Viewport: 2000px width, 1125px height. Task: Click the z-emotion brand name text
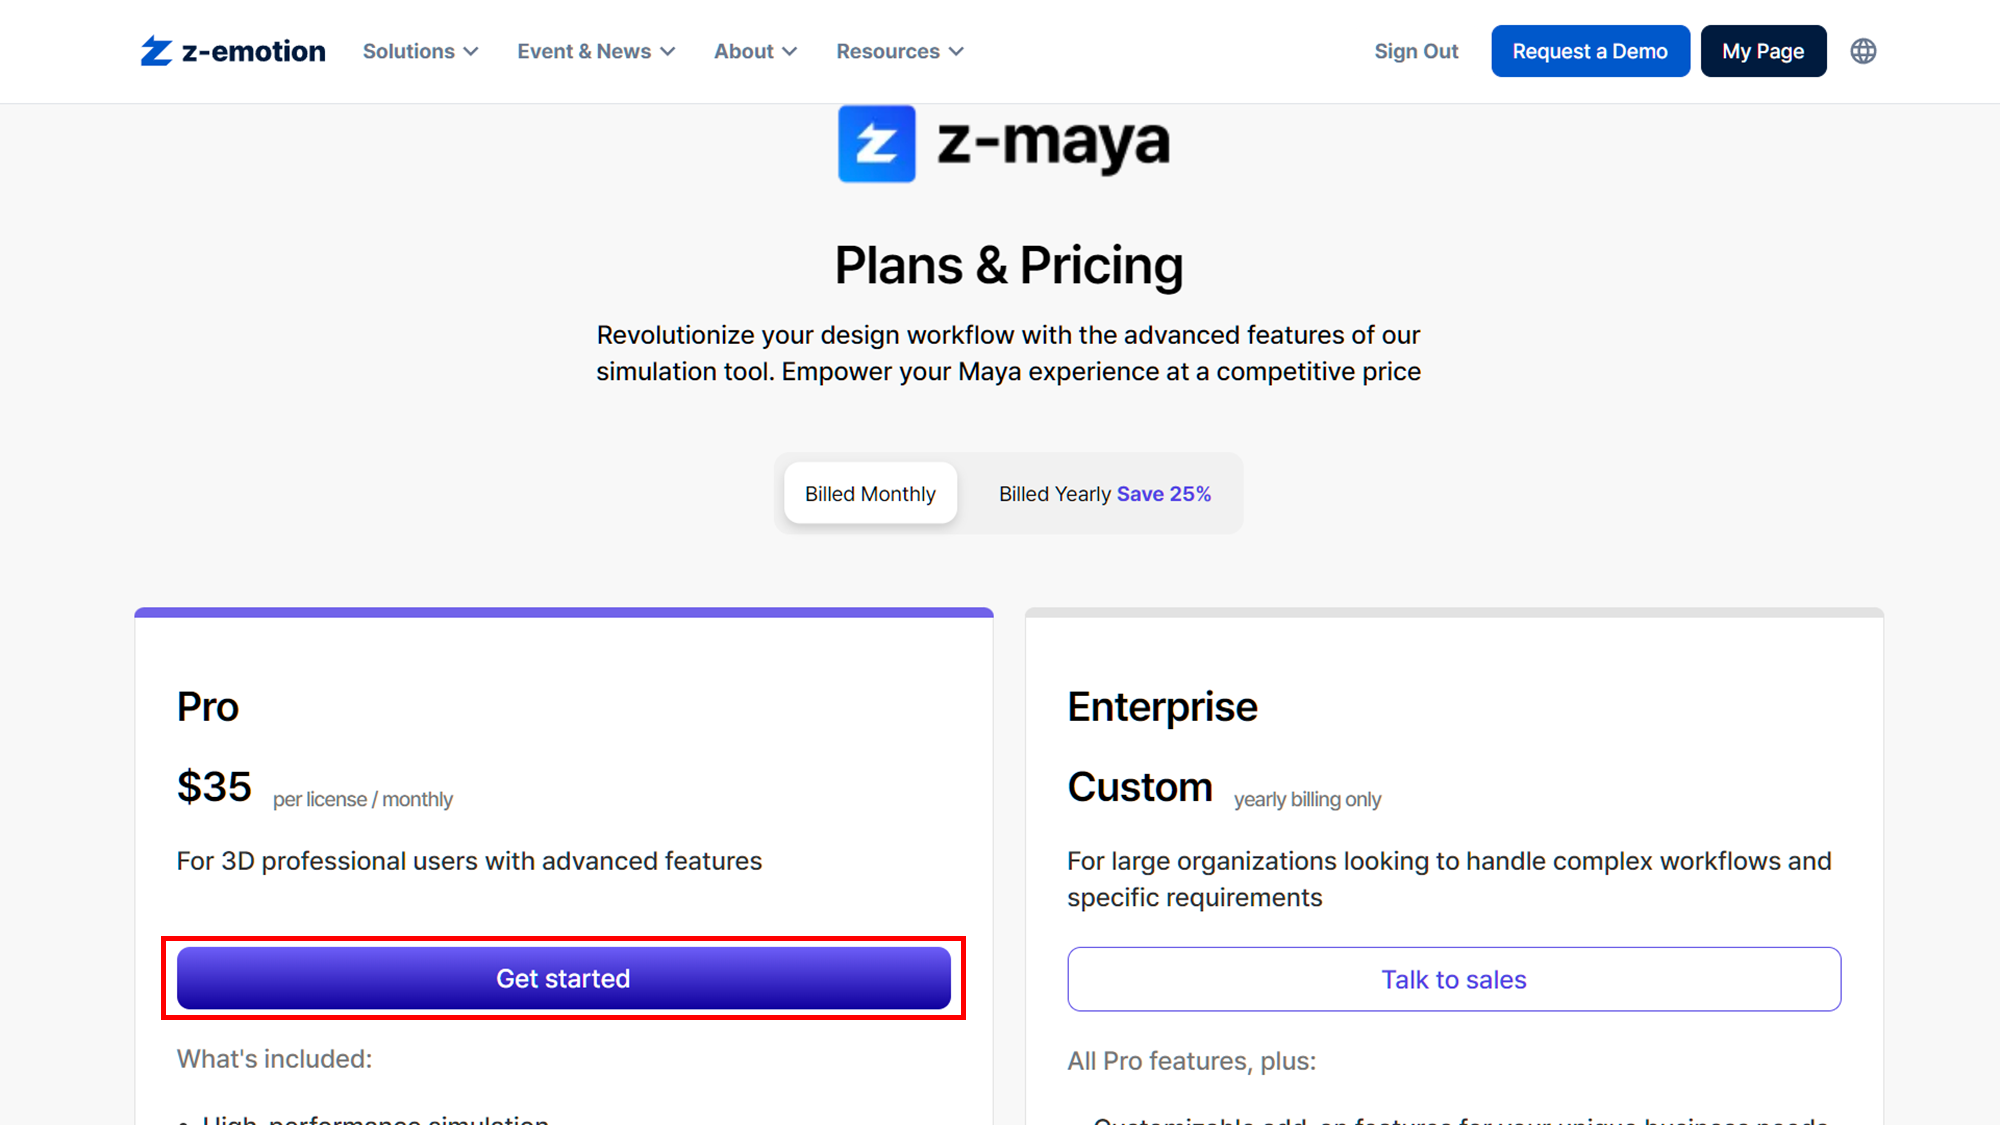pyautogui.click(x=254, y=51)
